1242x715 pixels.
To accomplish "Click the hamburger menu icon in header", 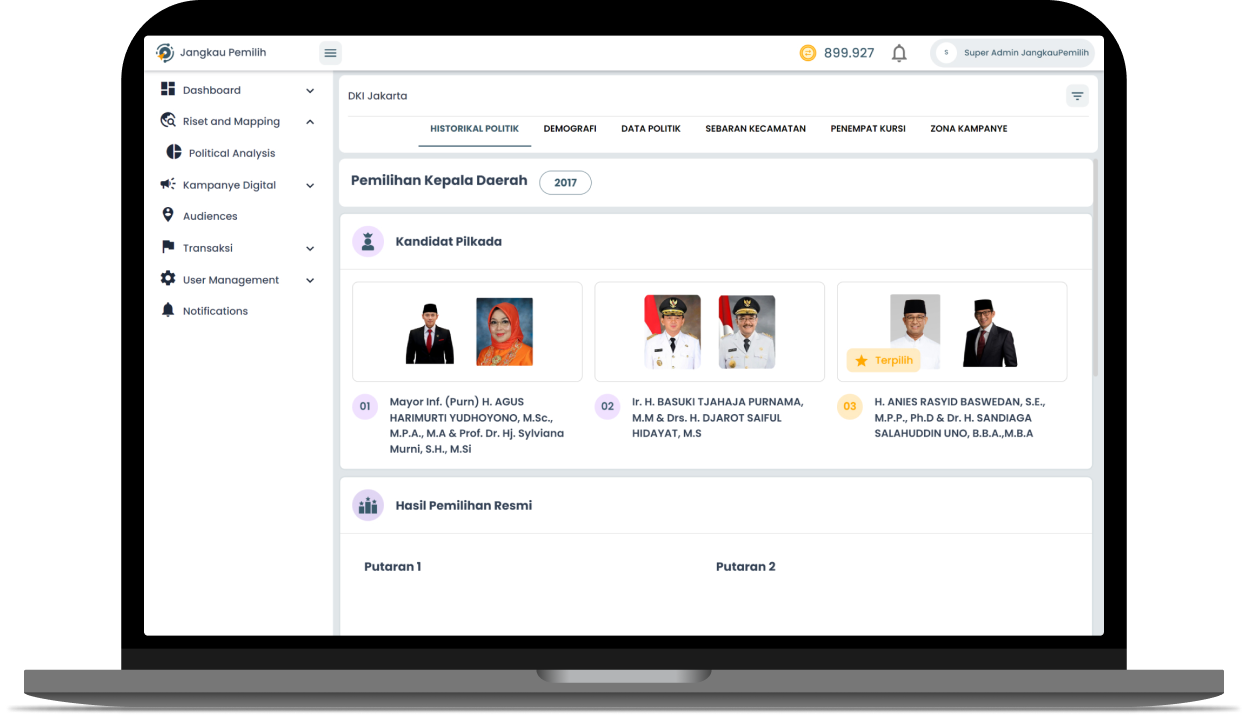I will pyautogui.click(x=330, y=53).
